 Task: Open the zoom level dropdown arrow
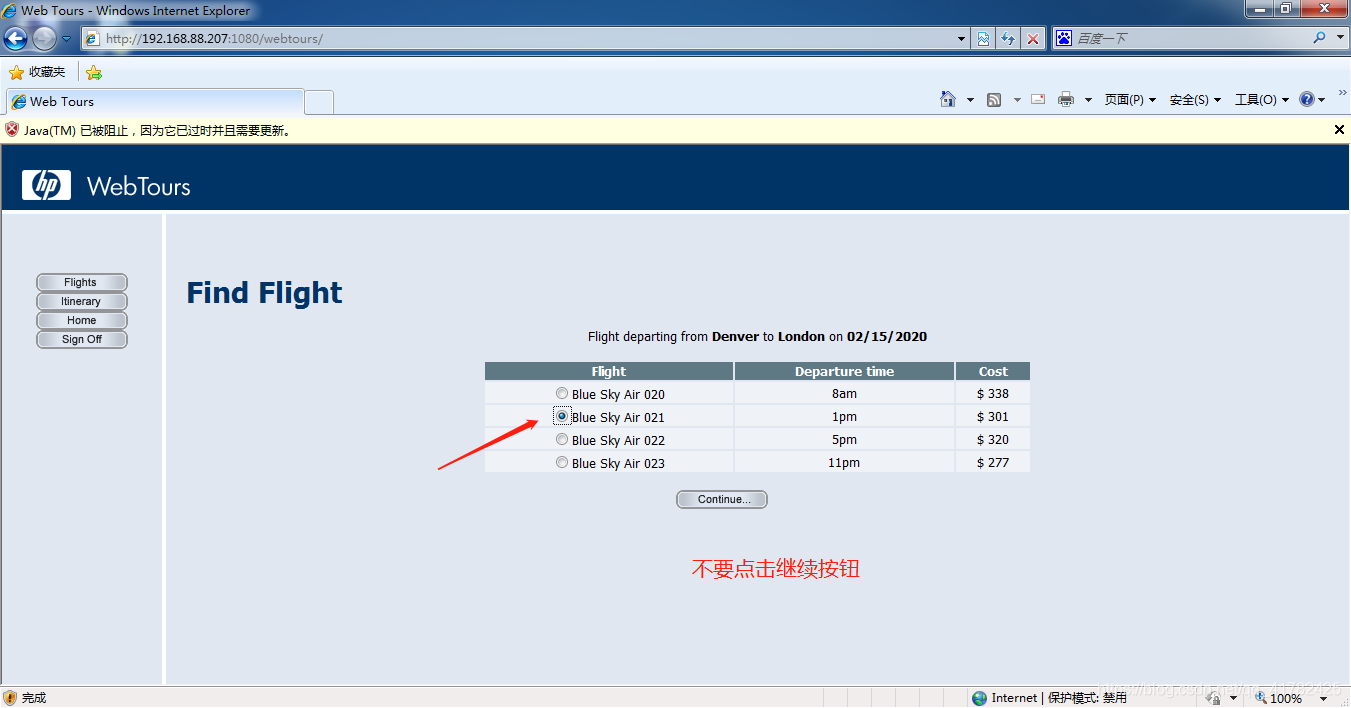point(1323,698)
